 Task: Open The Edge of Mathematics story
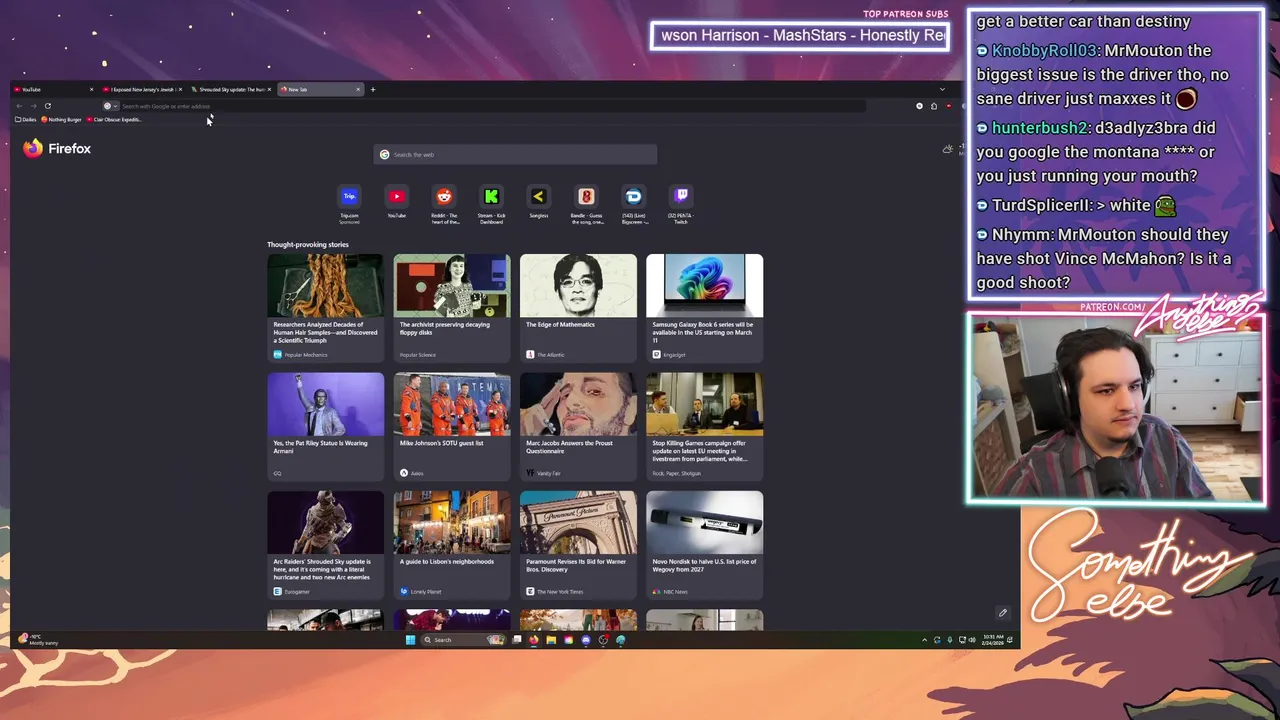578,308
